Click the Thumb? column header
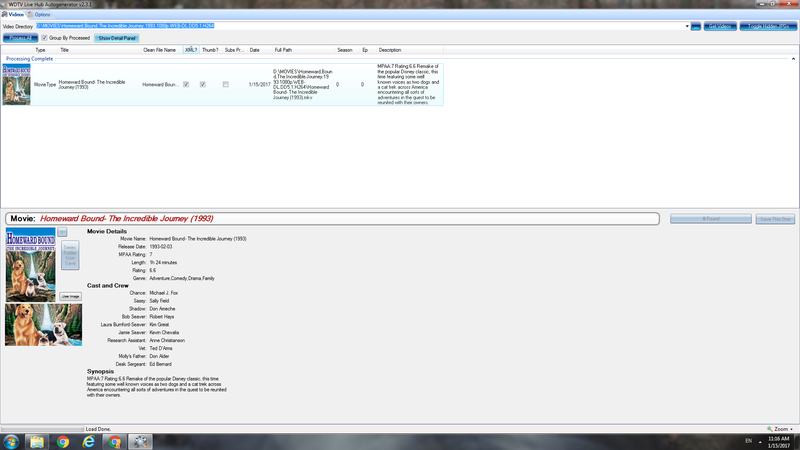Screen dimensions: 800x450 210,50
